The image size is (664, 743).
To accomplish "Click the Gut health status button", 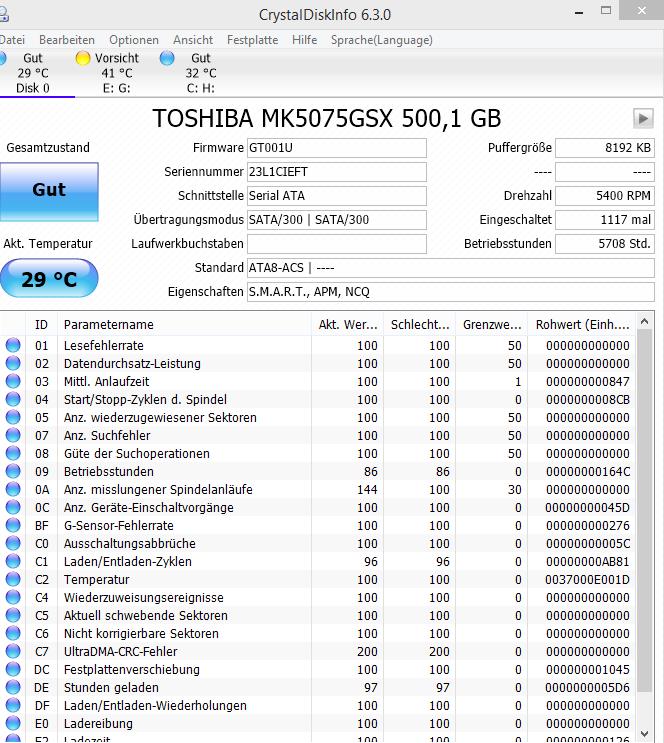I will 49,191.
